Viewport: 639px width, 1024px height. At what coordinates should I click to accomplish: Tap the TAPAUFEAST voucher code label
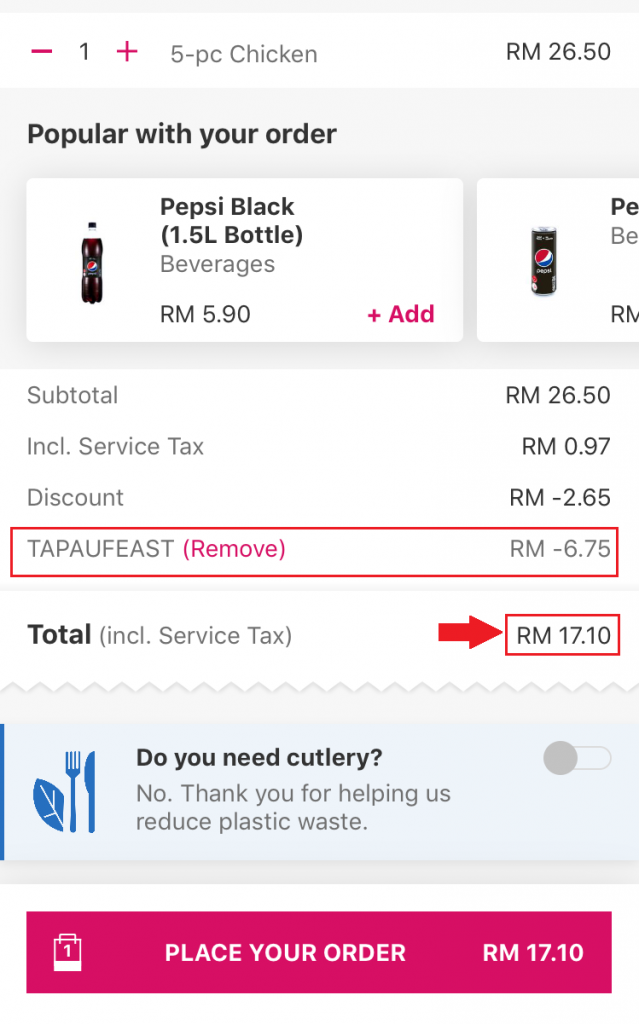pos(100,549)
